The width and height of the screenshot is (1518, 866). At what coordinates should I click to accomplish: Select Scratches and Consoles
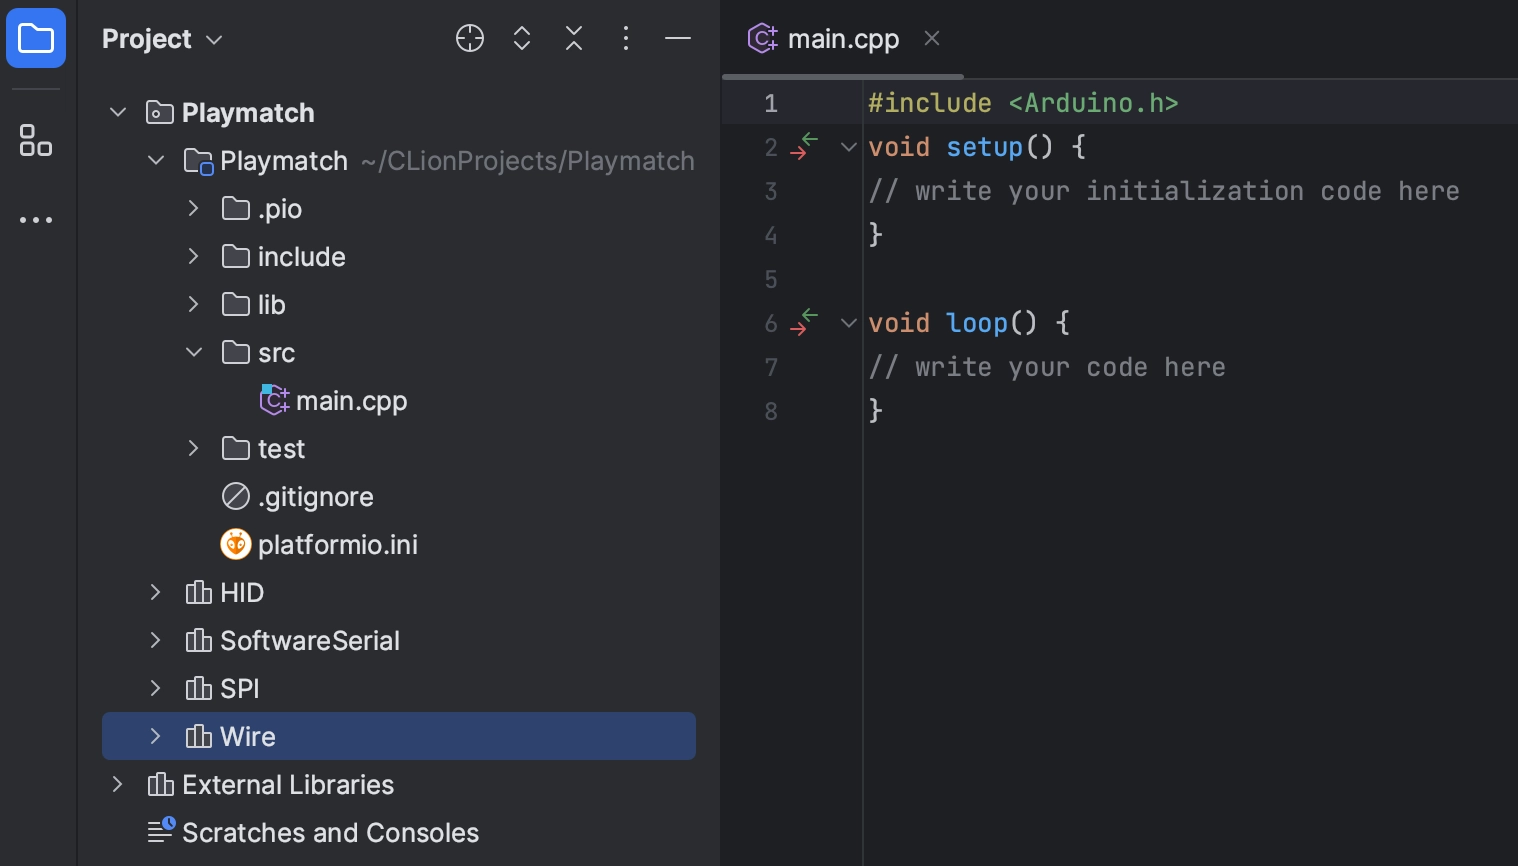click(330, 833)
